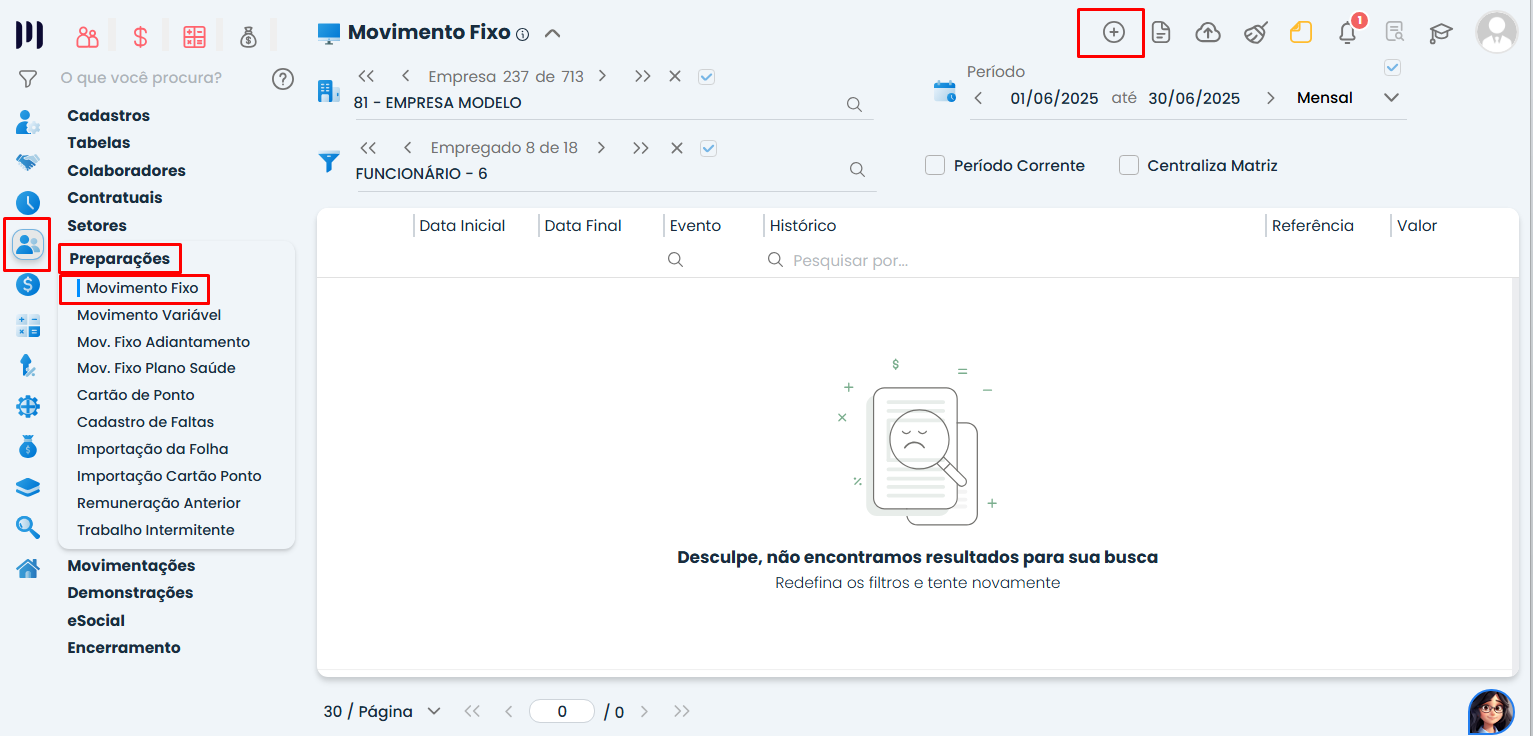
Task: Click the help question mark icon
Action: (283, 78)
